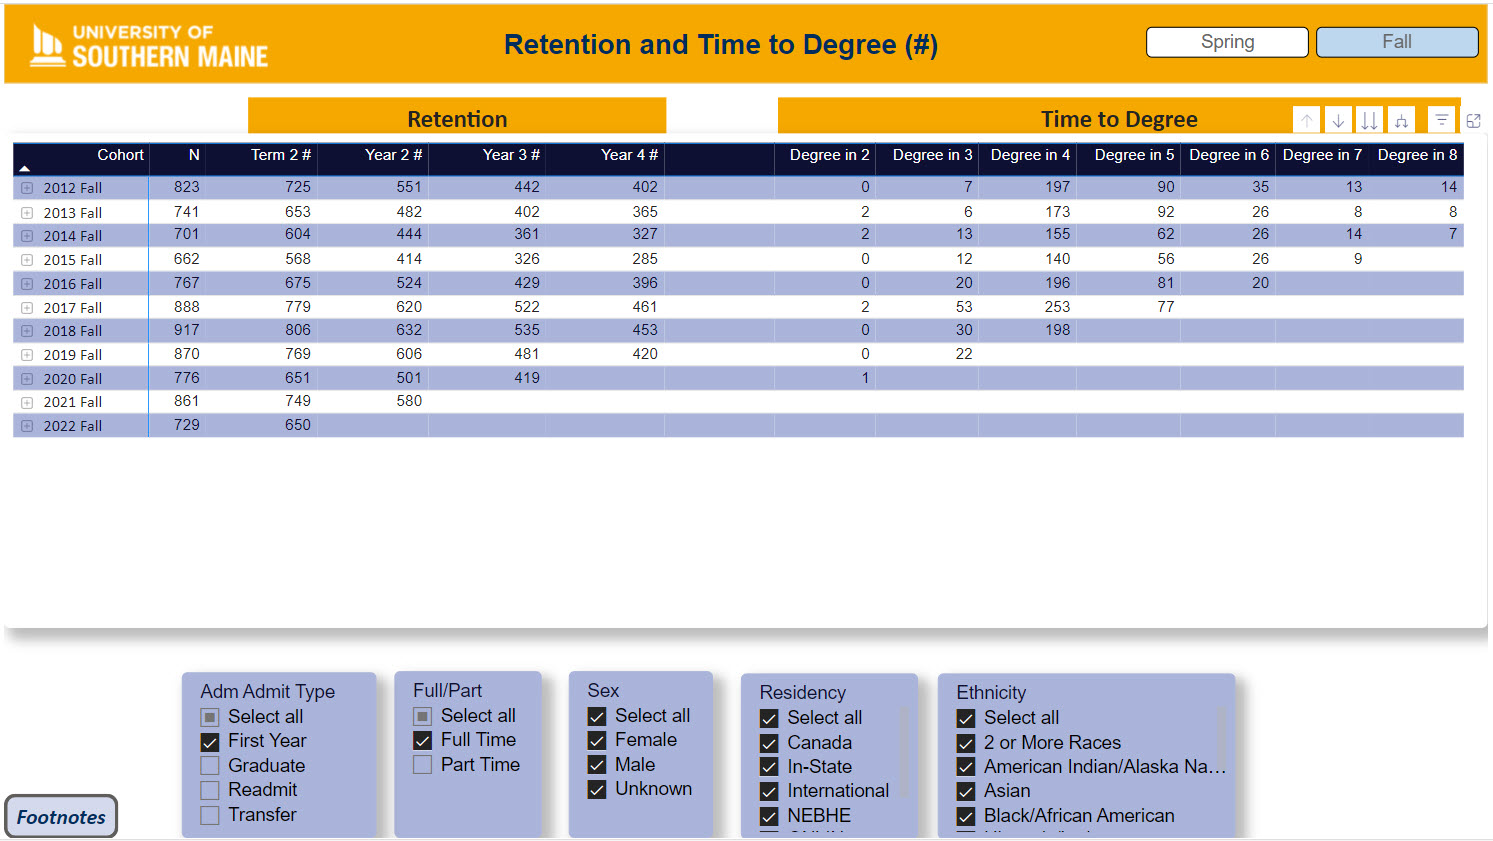
Task: Open the table in focus mode
Action: 1473,120
